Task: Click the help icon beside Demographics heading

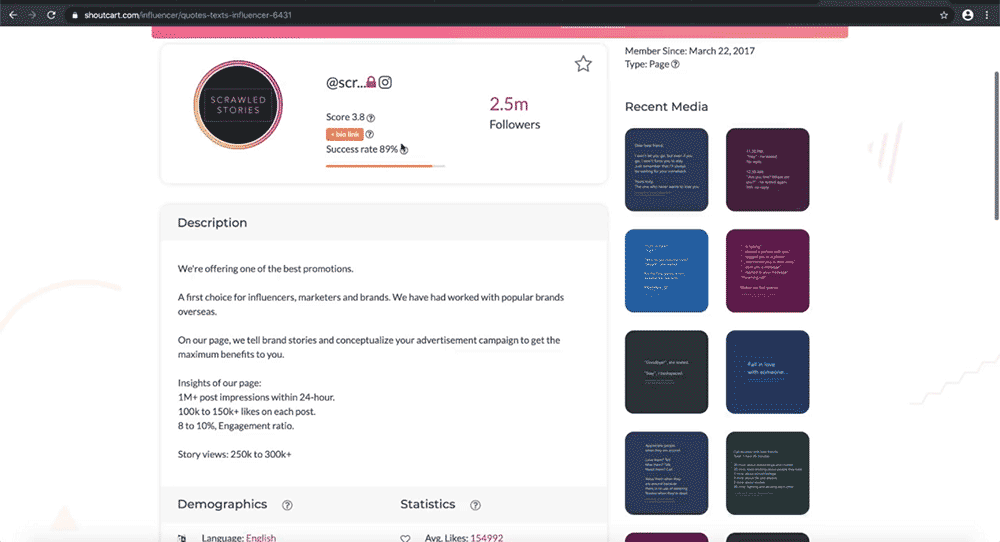Action: click(x=287, y=505)
